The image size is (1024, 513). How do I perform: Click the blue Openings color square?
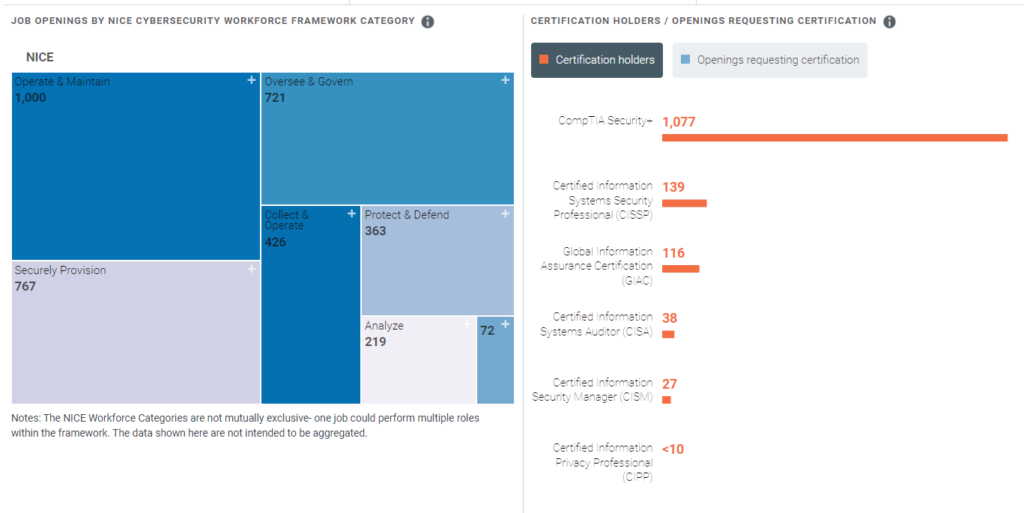(685, 60)
